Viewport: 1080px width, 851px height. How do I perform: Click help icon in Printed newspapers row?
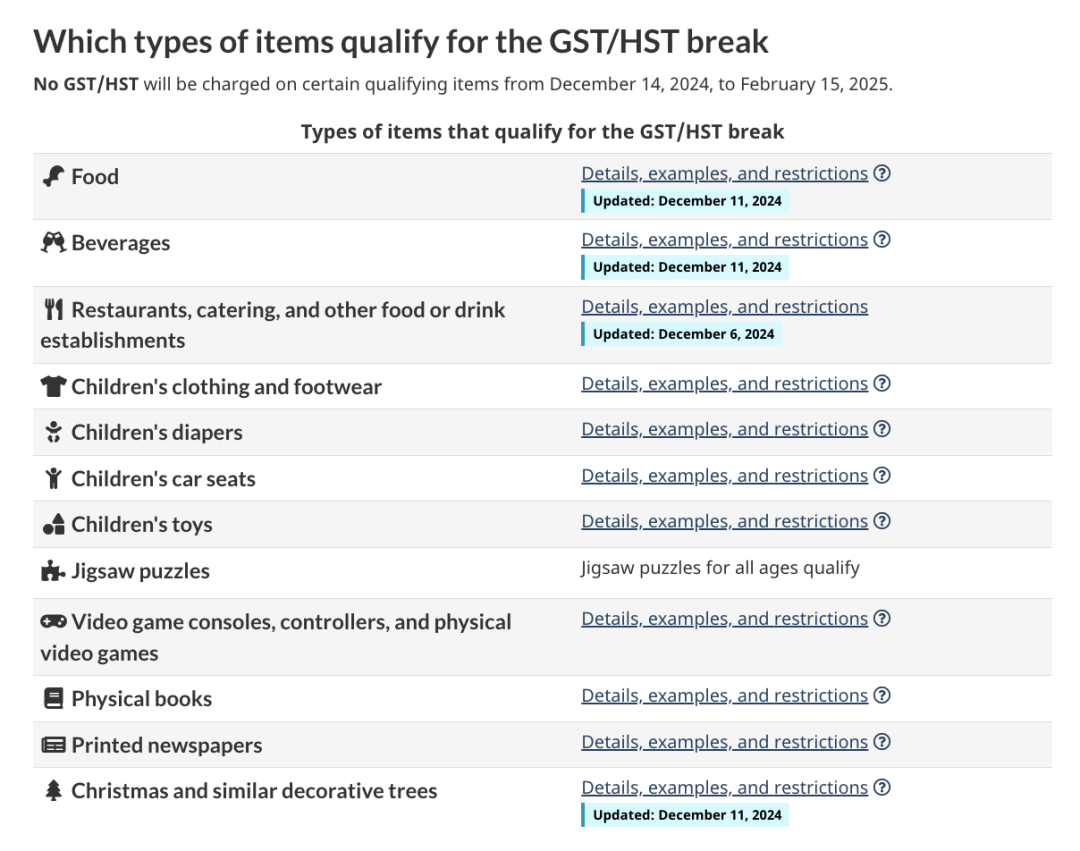coord(882,742)
